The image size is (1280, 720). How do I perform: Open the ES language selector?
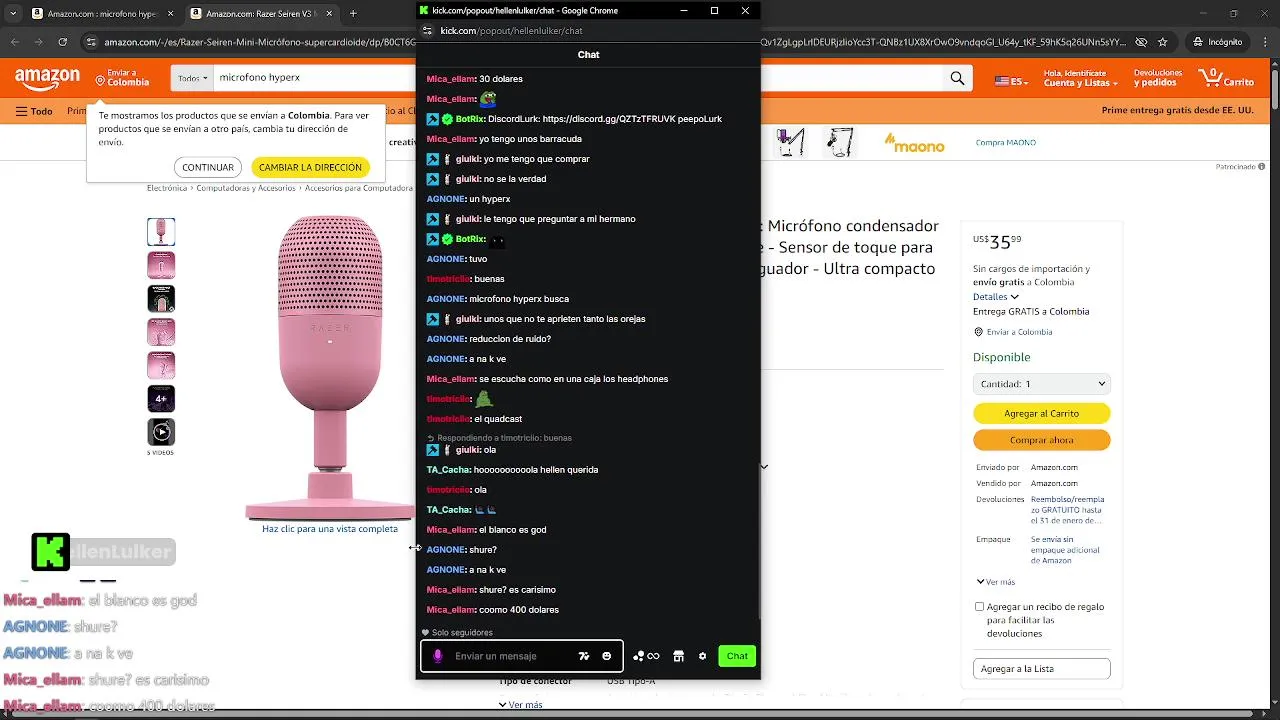point(1011,80)
